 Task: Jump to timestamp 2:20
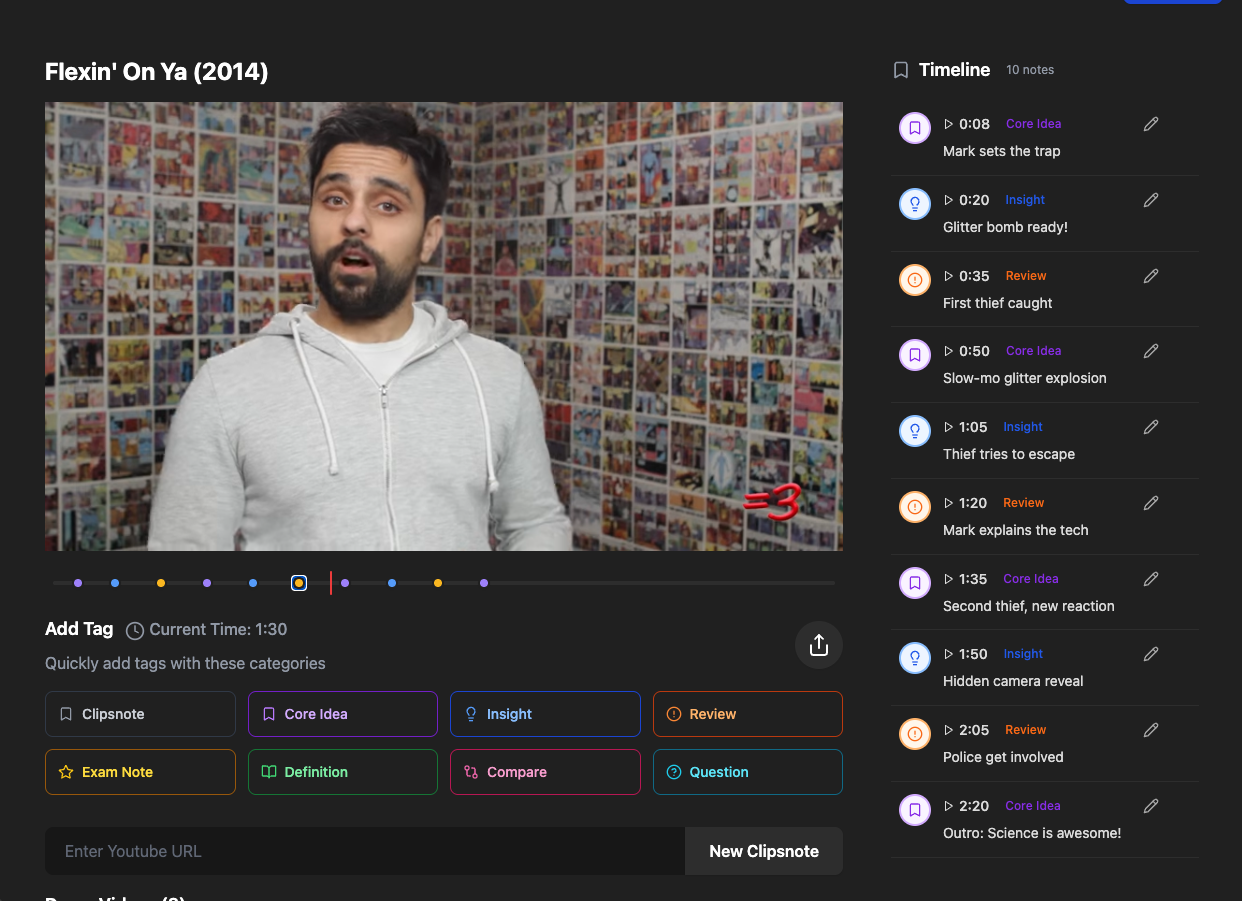(967, 806)
